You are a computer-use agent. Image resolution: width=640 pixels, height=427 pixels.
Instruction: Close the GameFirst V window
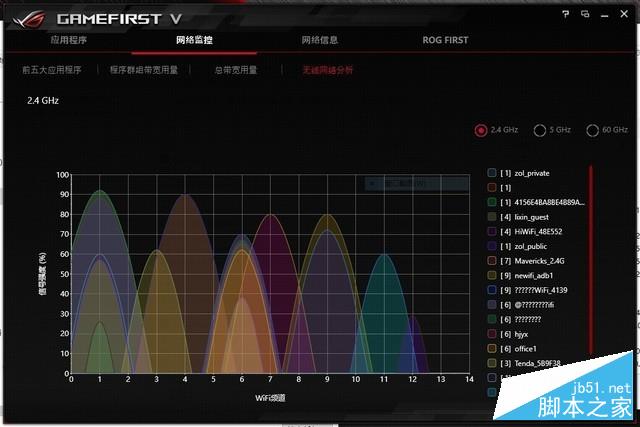(624, 14)
